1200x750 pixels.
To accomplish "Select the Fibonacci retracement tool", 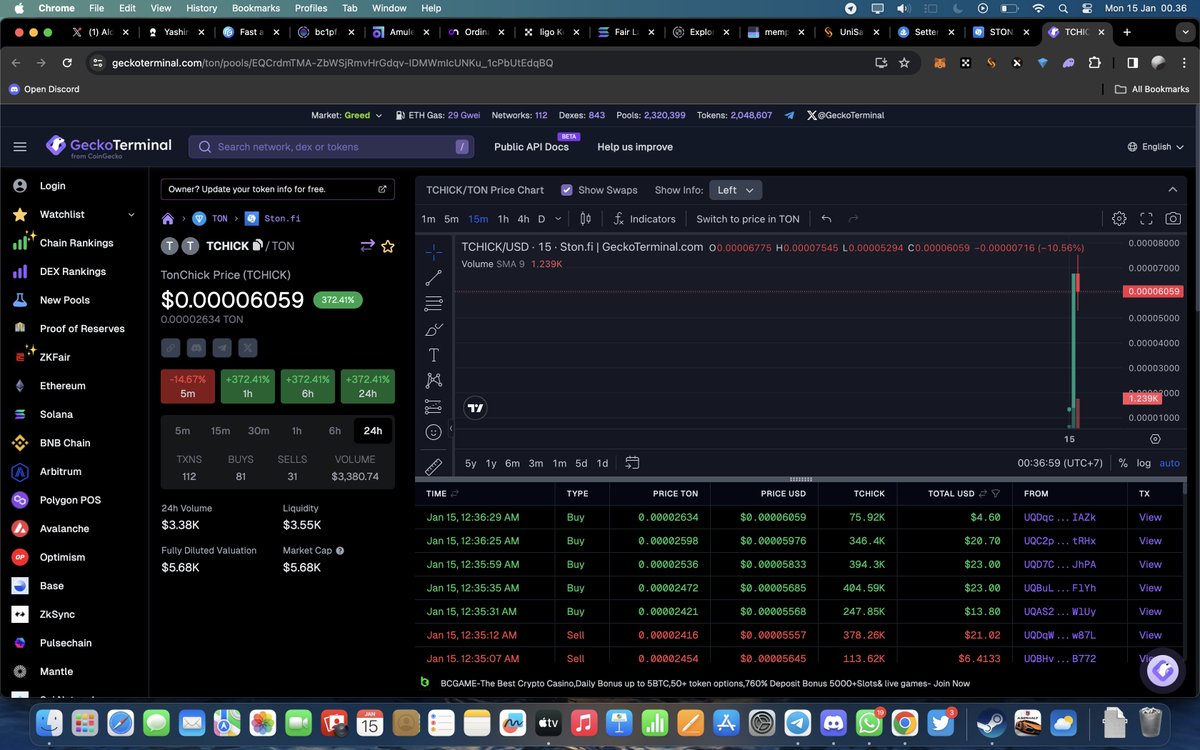I will [x=433, y=303].
